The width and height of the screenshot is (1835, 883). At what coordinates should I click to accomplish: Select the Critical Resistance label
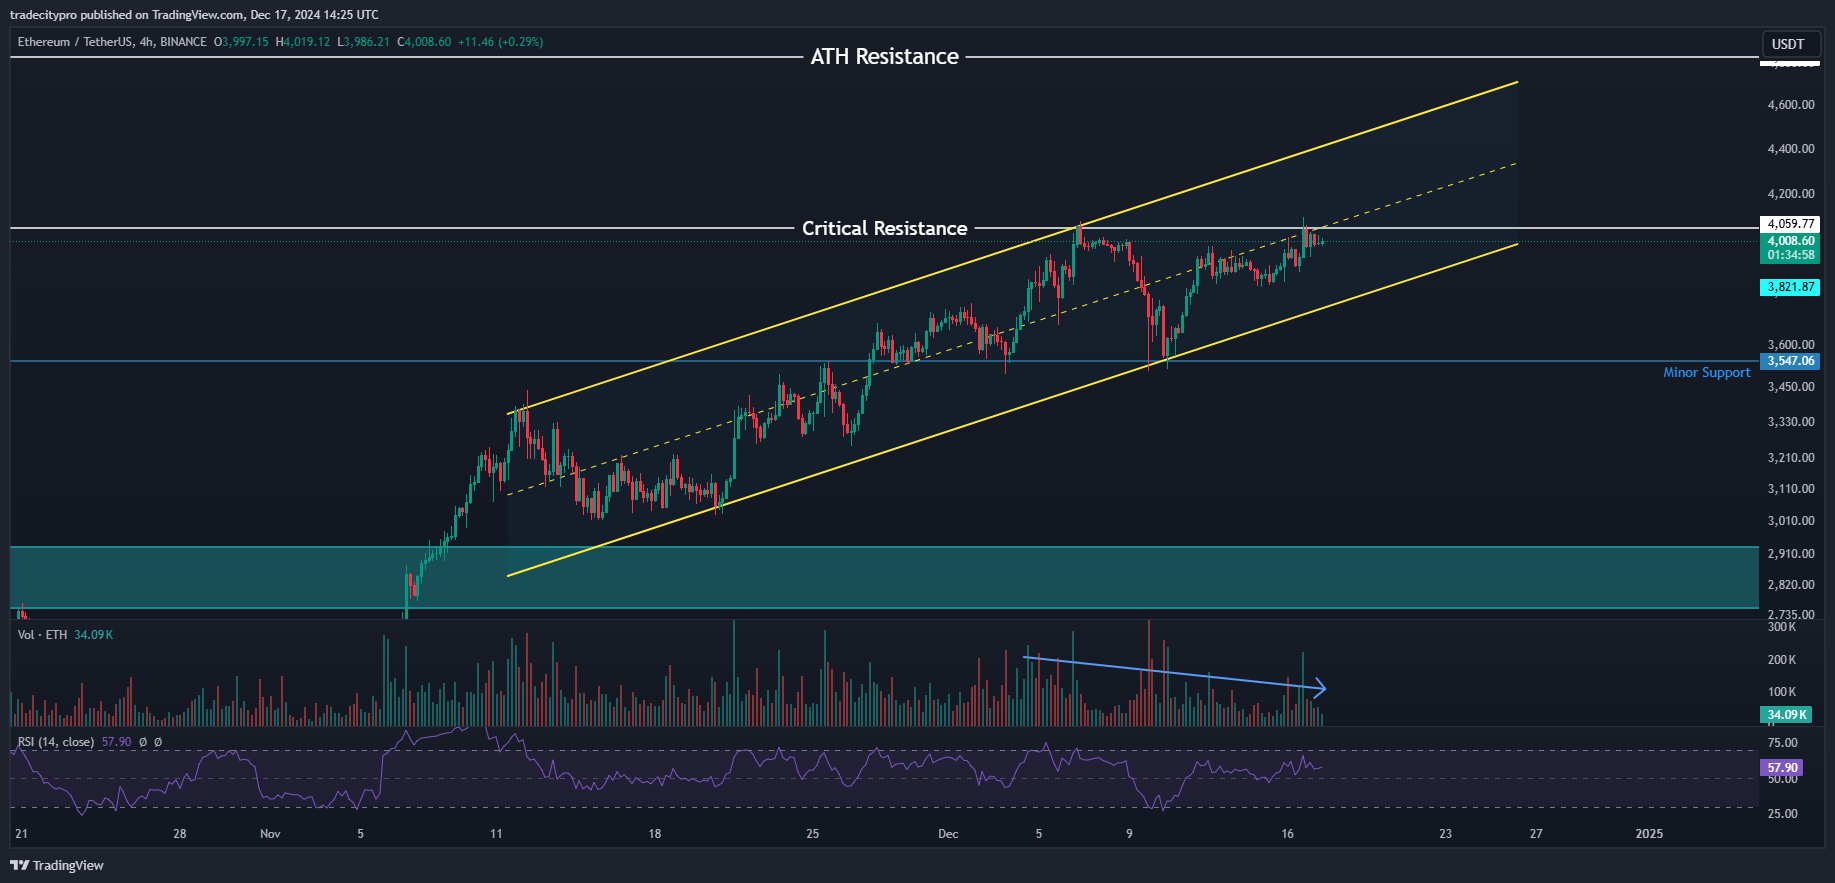[884, 229]
